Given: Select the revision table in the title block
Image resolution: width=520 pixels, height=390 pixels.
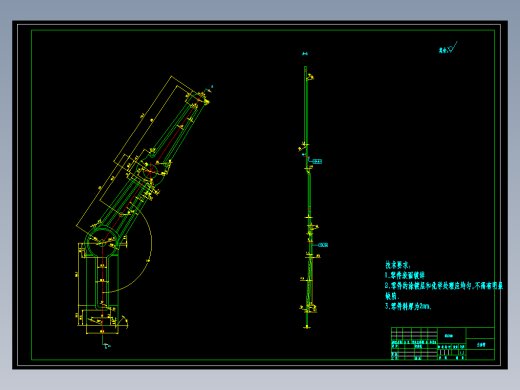Looking at the screenshot, I should pos(414,334).
